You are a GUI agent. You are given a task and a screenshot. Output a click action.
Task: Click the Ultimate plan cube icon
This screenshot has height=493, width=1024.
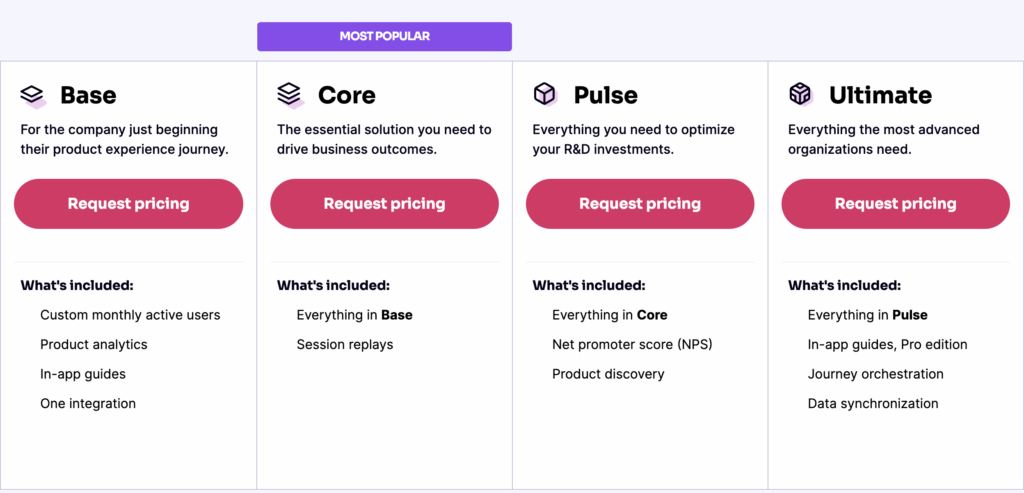tap(801, 95)
